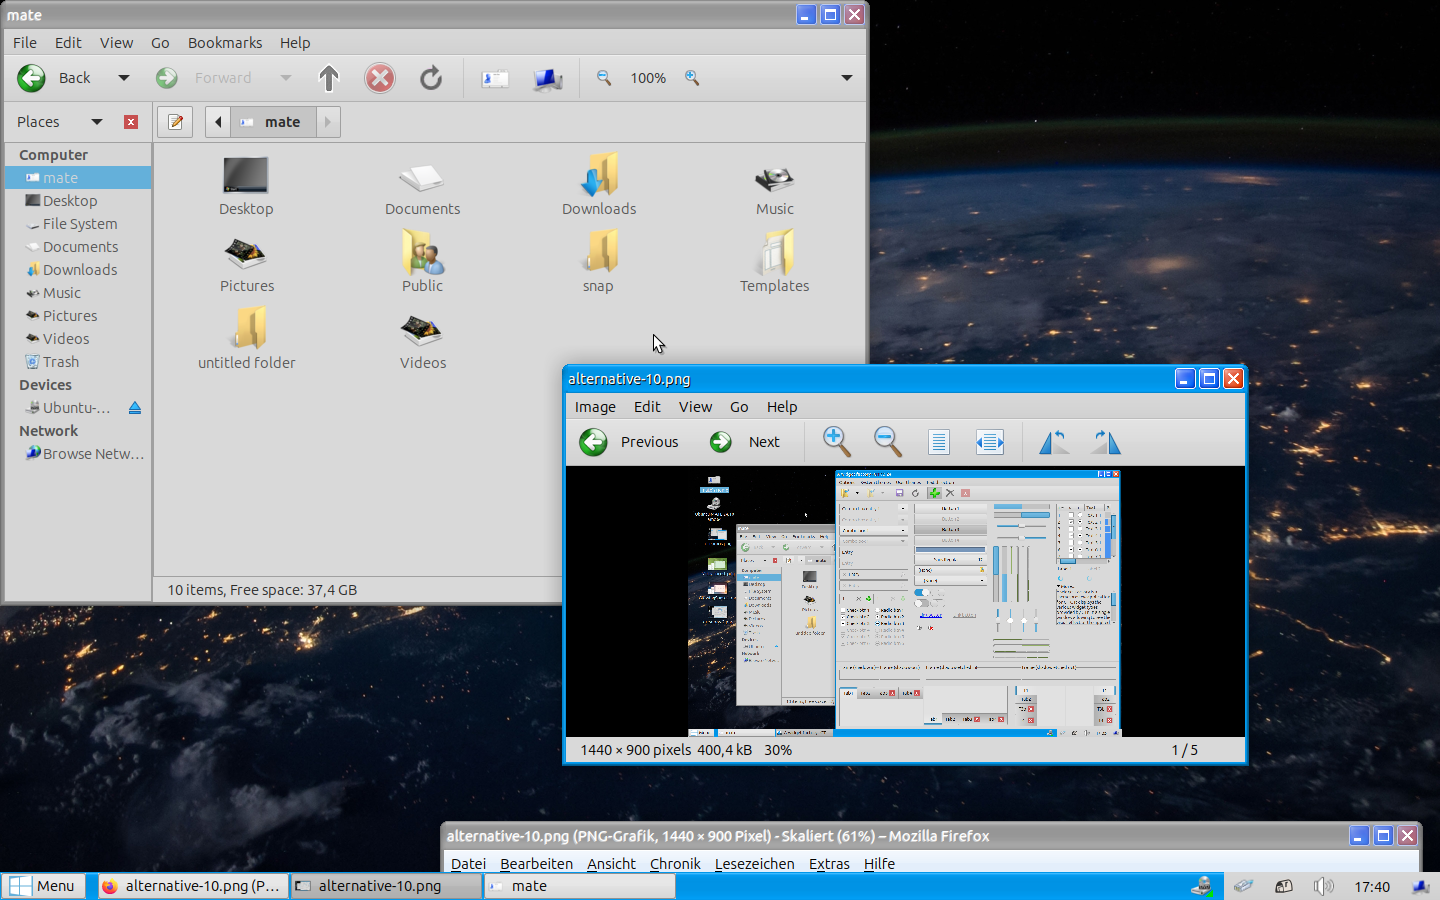
Task: Expand the Places sidebar dropdown
Action: (x=97, y=122)
